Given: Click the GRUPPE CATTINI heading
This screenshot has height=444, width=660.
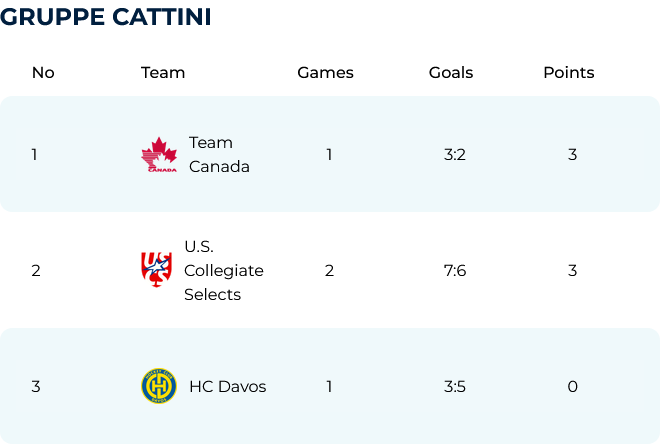Looking at the screenshot, I should 106,18.
